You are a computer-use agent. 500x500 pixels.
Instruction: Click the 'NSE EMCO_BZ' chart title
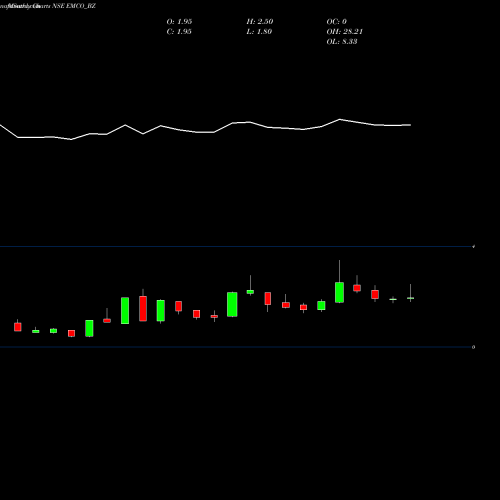click(x=74, y=6)
